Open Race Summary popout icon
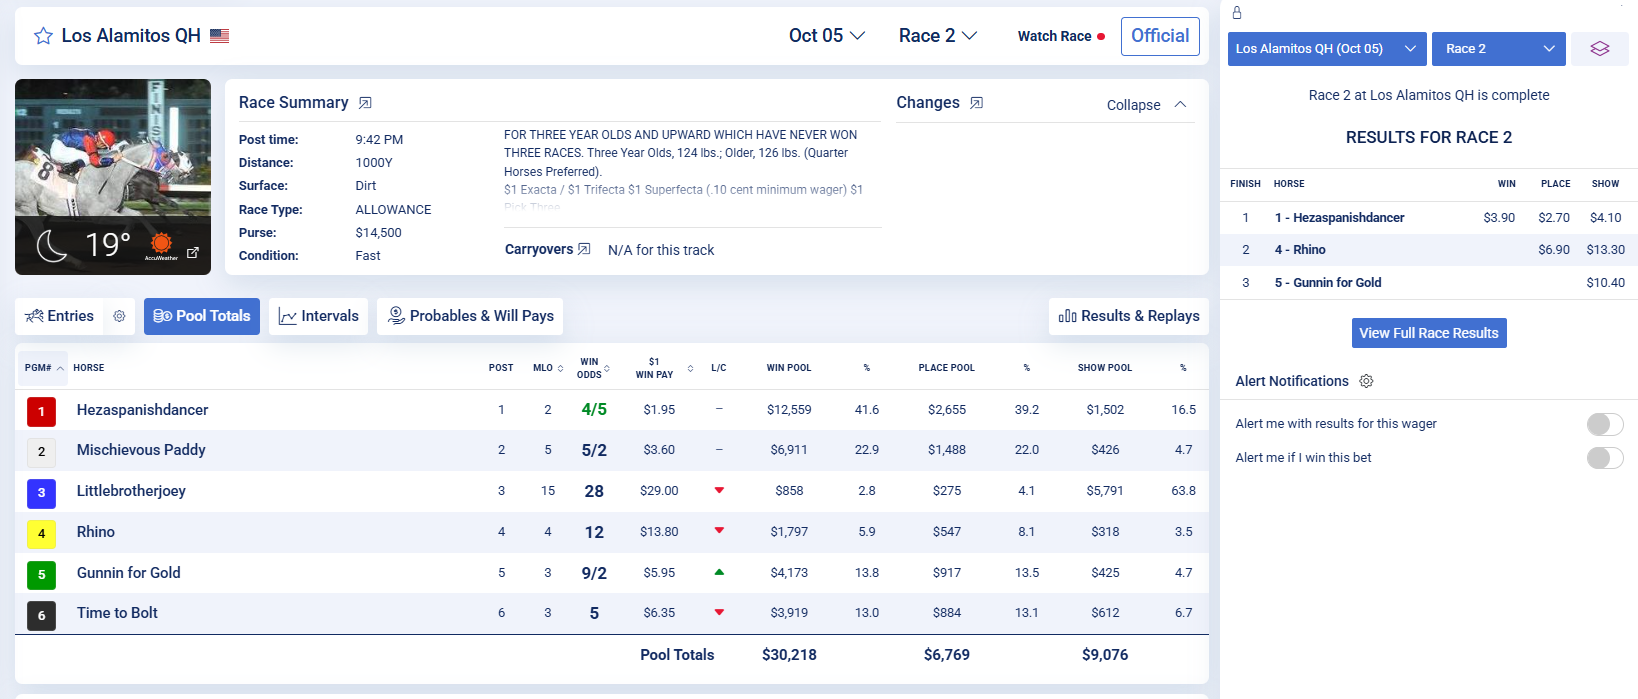Screen dimensions: 1638x699 (x=365, y=103)
